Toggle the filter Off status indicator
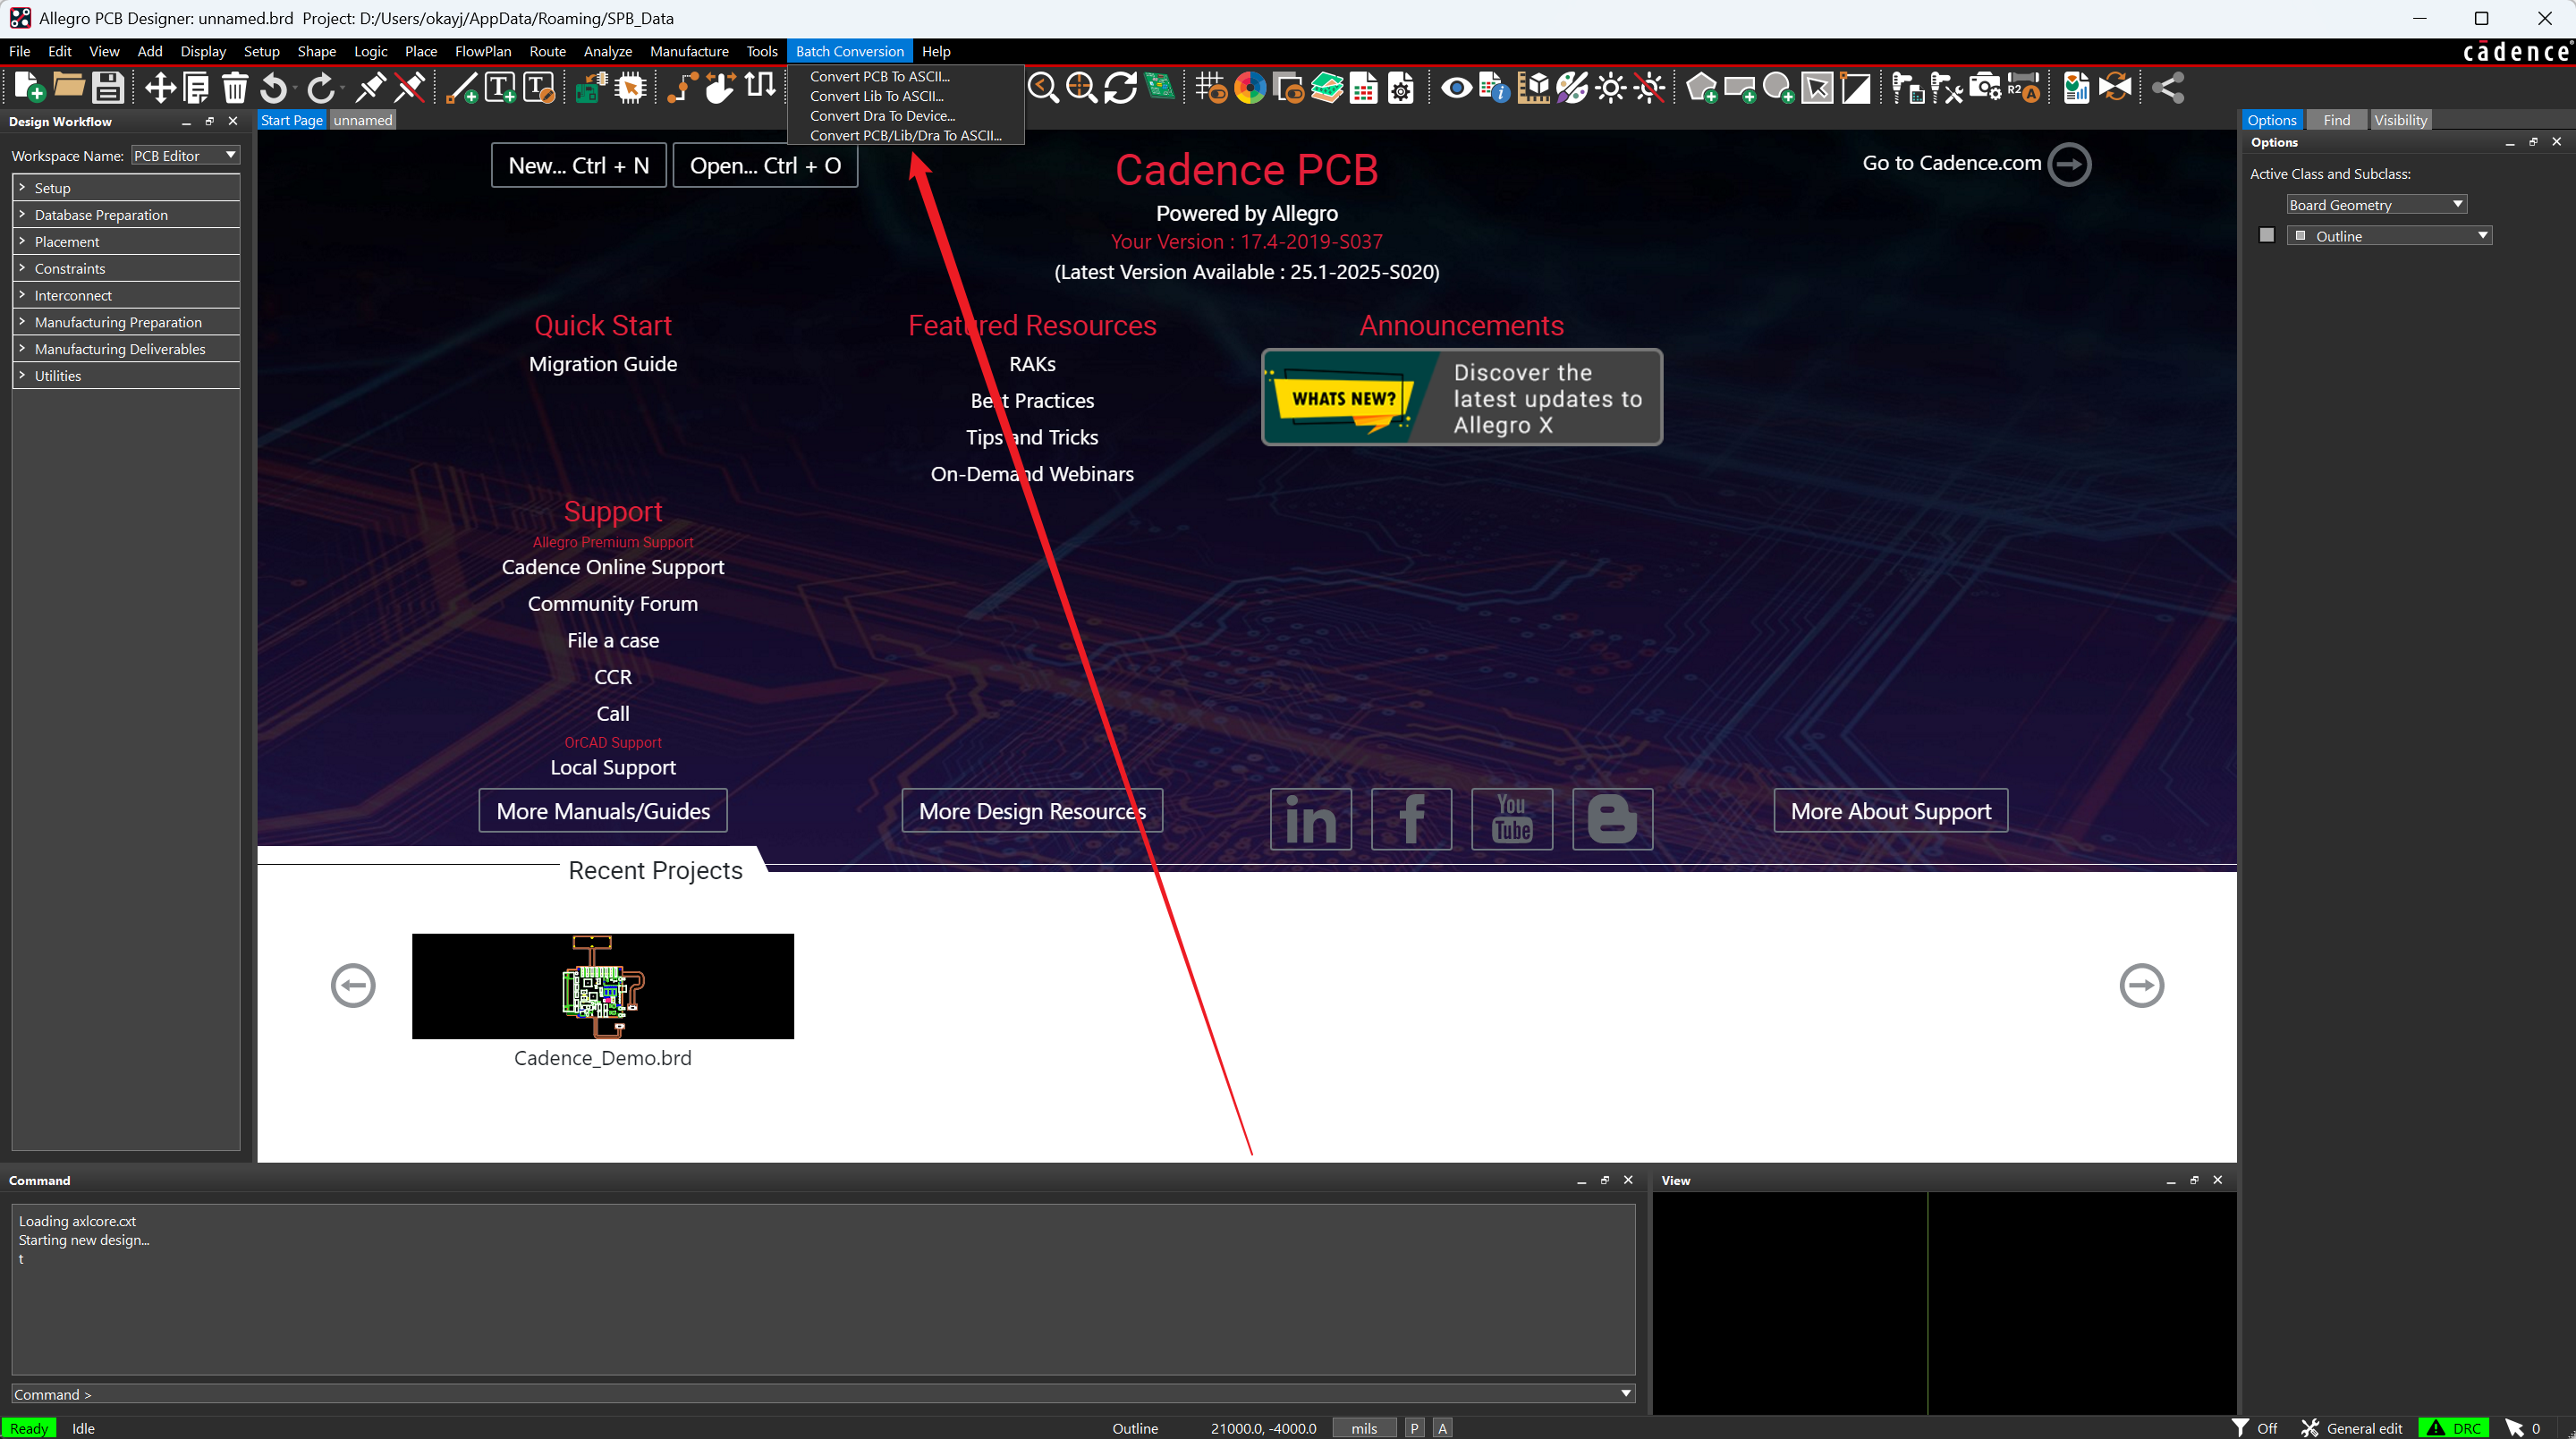The image size is (2576, 1439). 2255,1428
